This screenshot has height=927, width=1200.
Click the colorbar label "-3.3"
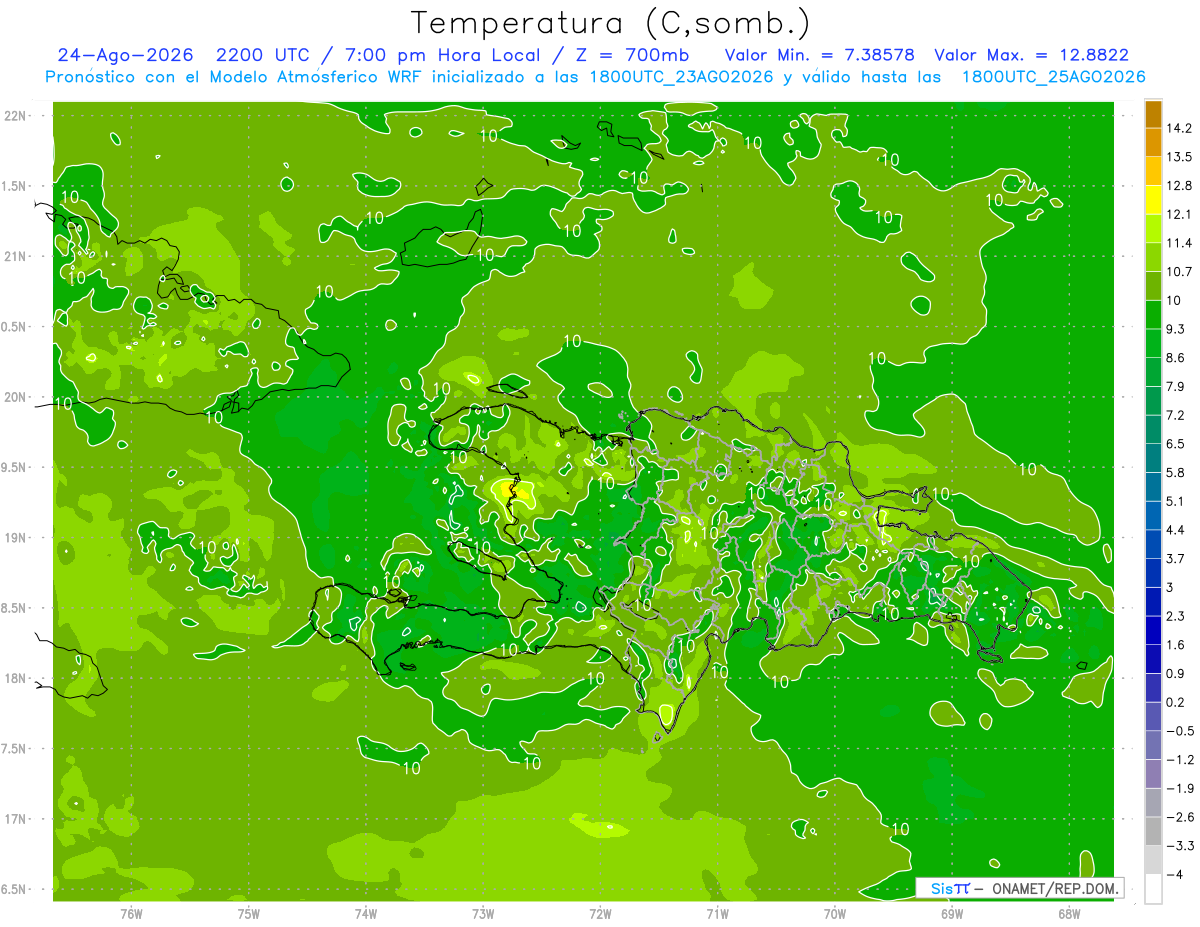click(x=1181, y=846)
